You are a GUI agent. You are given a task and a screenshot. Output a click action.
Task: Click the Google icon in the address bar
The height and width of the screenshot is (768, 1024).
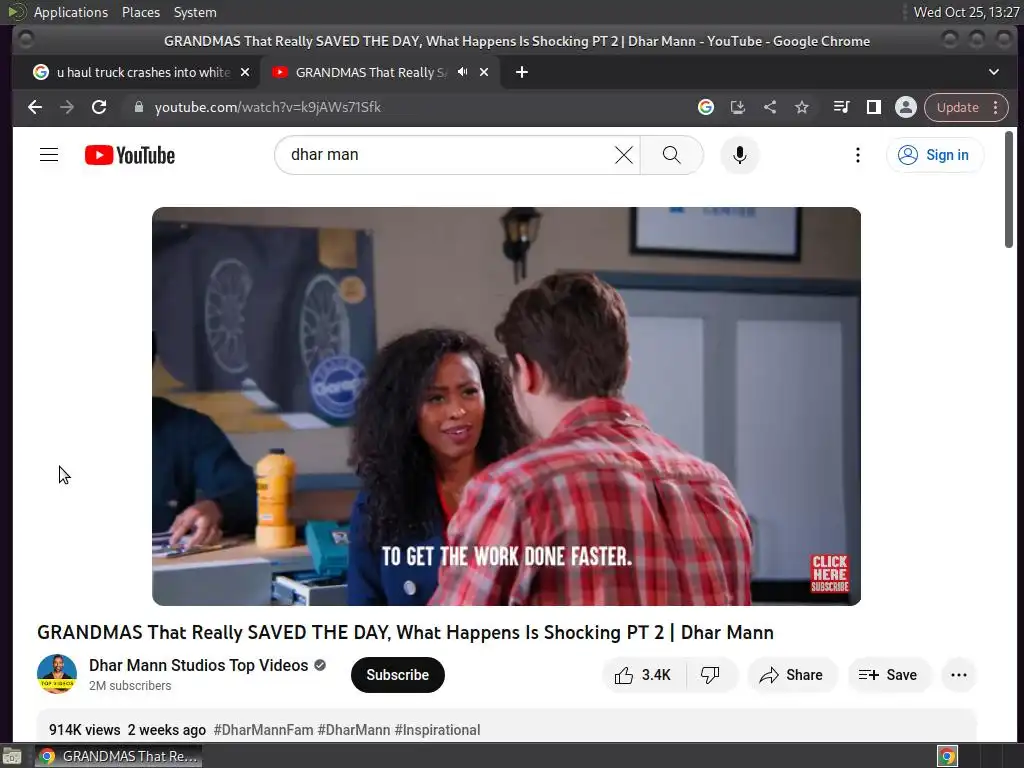click(705, 107)
